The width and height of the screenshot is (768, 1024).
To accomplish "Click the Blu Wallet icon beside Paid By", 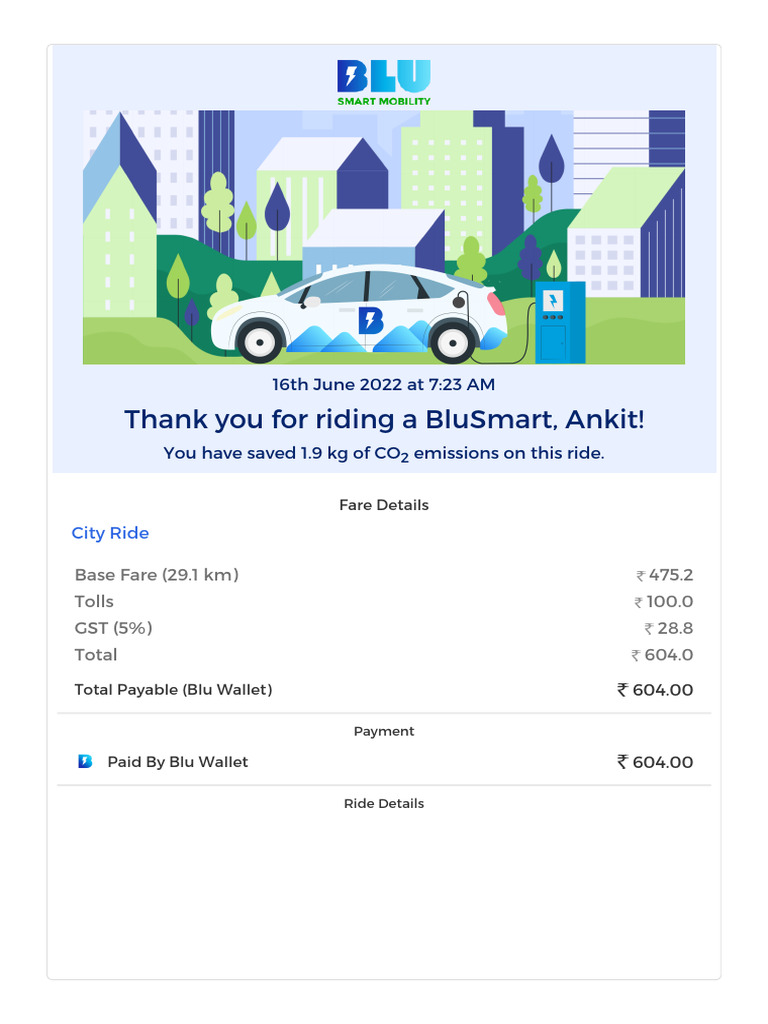I will pyautogui.click(x=85, y=762).
